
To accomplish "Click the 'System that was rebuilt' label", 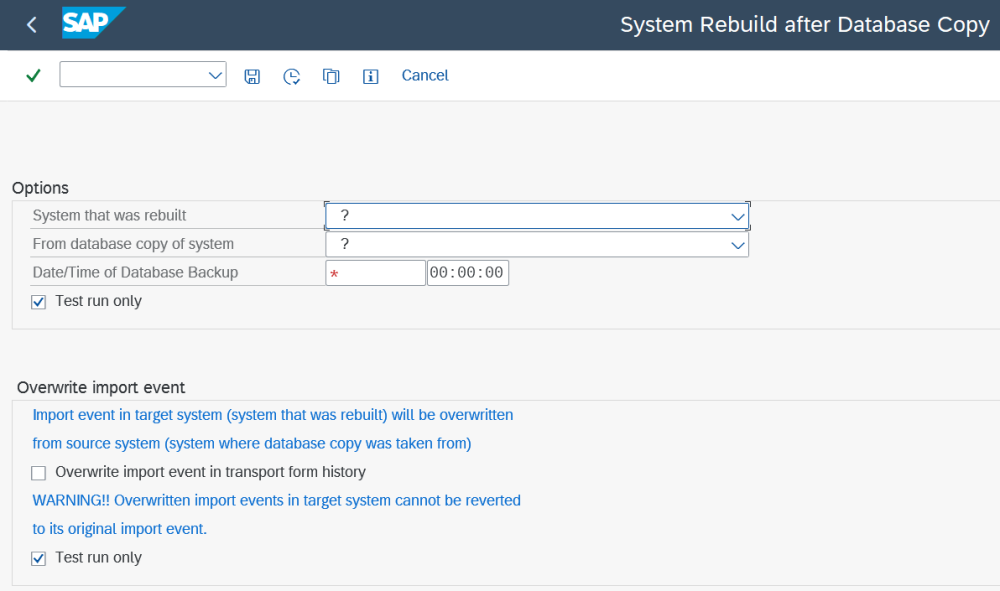I will 109,216.
